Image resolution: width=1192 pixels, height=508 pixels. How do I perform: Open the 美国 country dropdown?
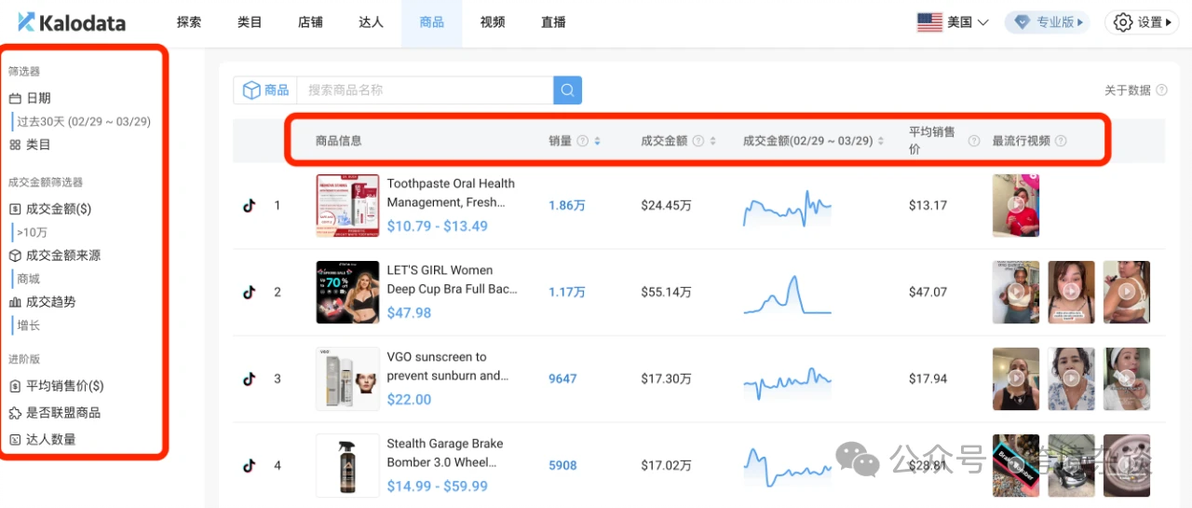(x=953, y=22)
